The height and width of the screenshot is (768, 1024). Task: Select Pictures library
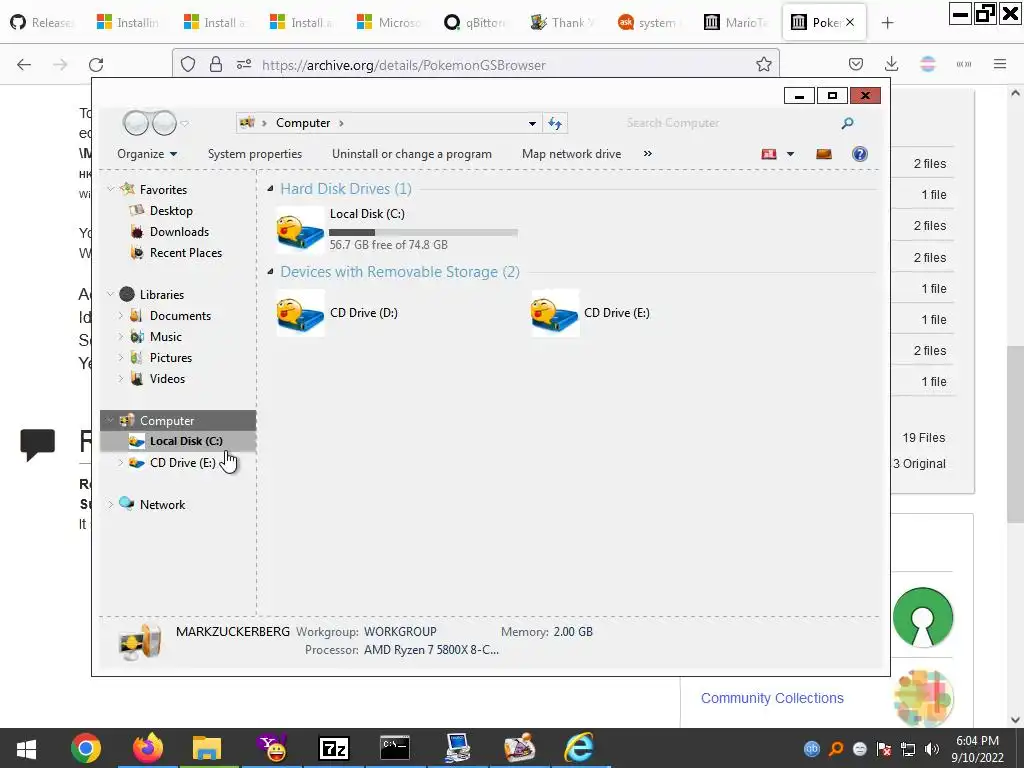[170, 358]
